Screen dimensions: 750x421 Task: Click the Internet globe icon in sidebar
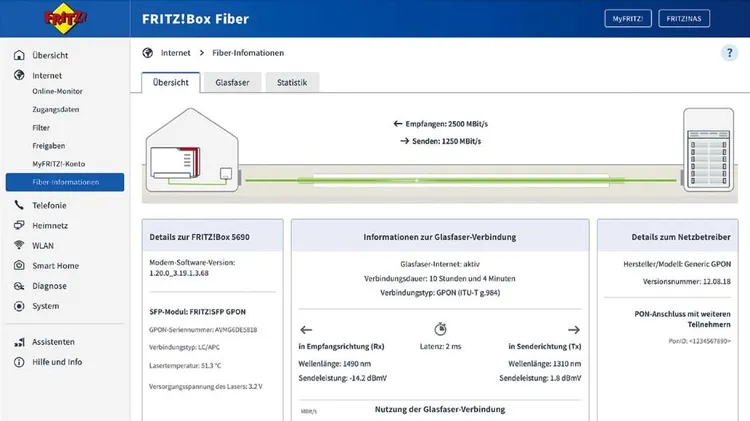click(19, 75)
